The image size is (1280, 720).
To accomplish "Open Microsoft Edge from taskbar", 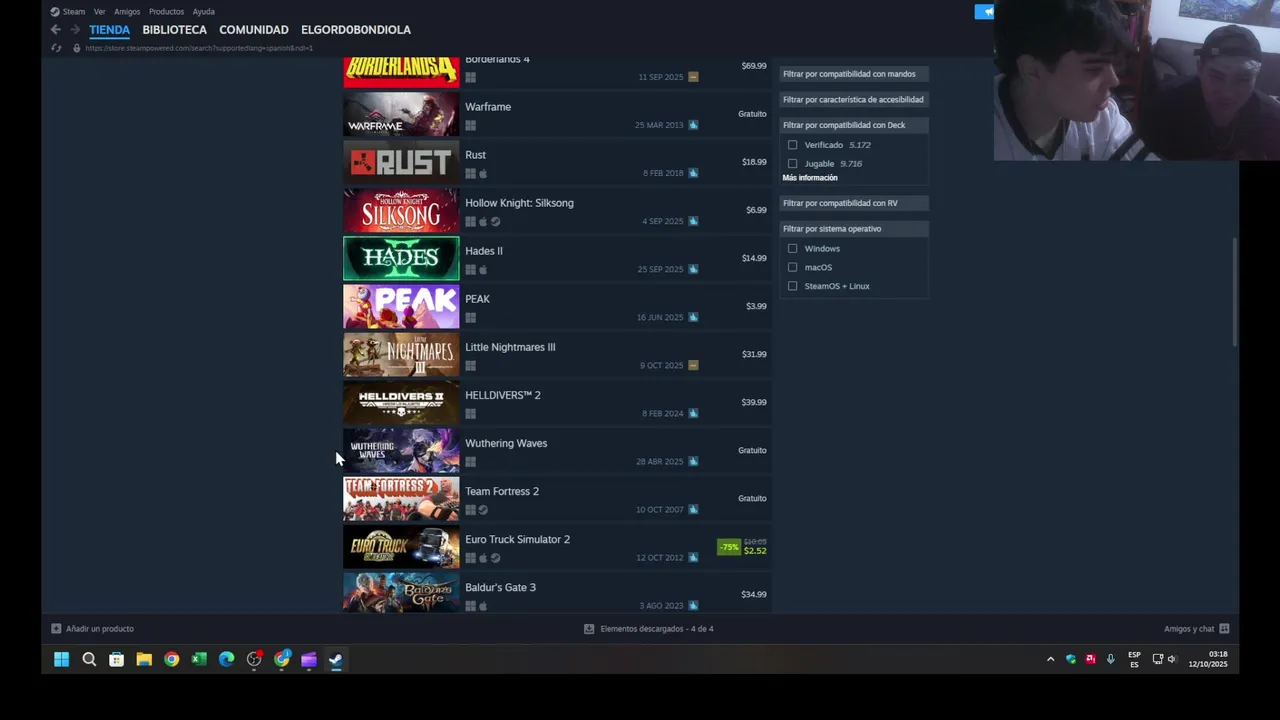I will 226,659.
